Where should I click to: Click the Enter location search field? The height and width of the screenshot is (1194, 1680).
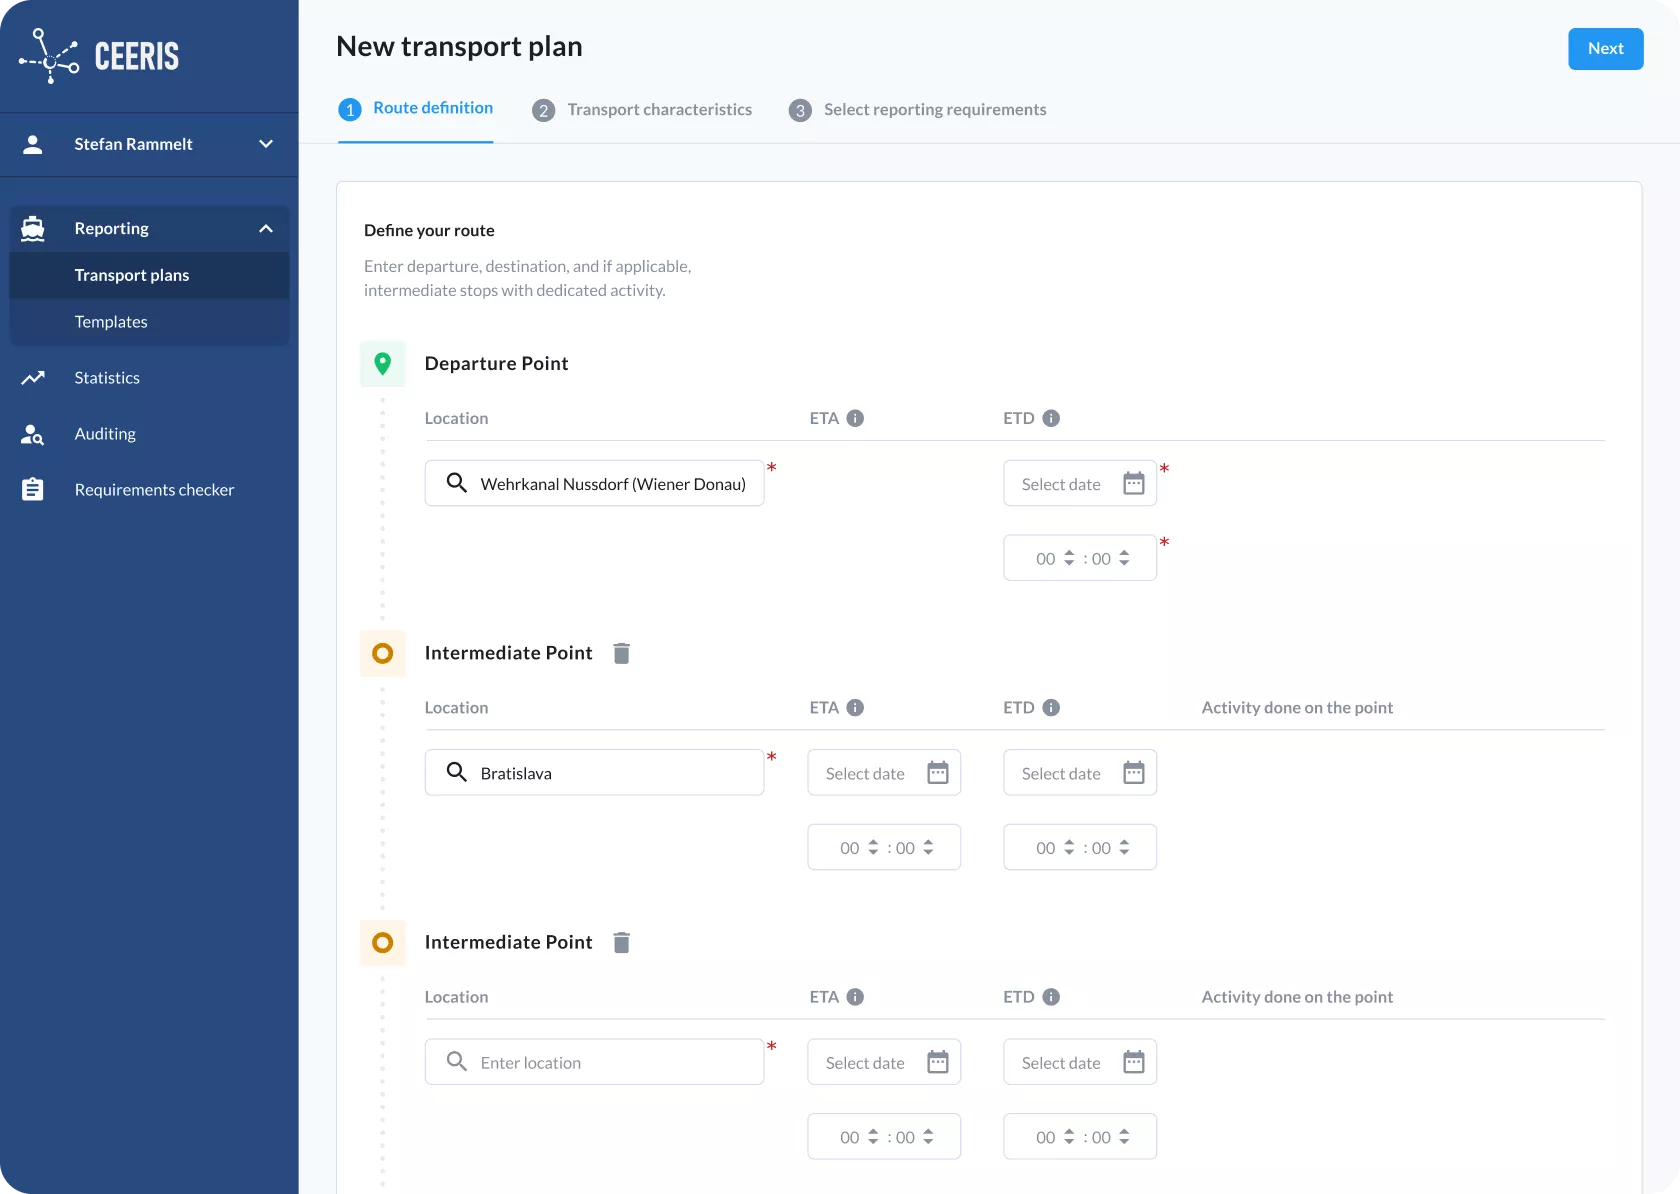coord(610,1063)
